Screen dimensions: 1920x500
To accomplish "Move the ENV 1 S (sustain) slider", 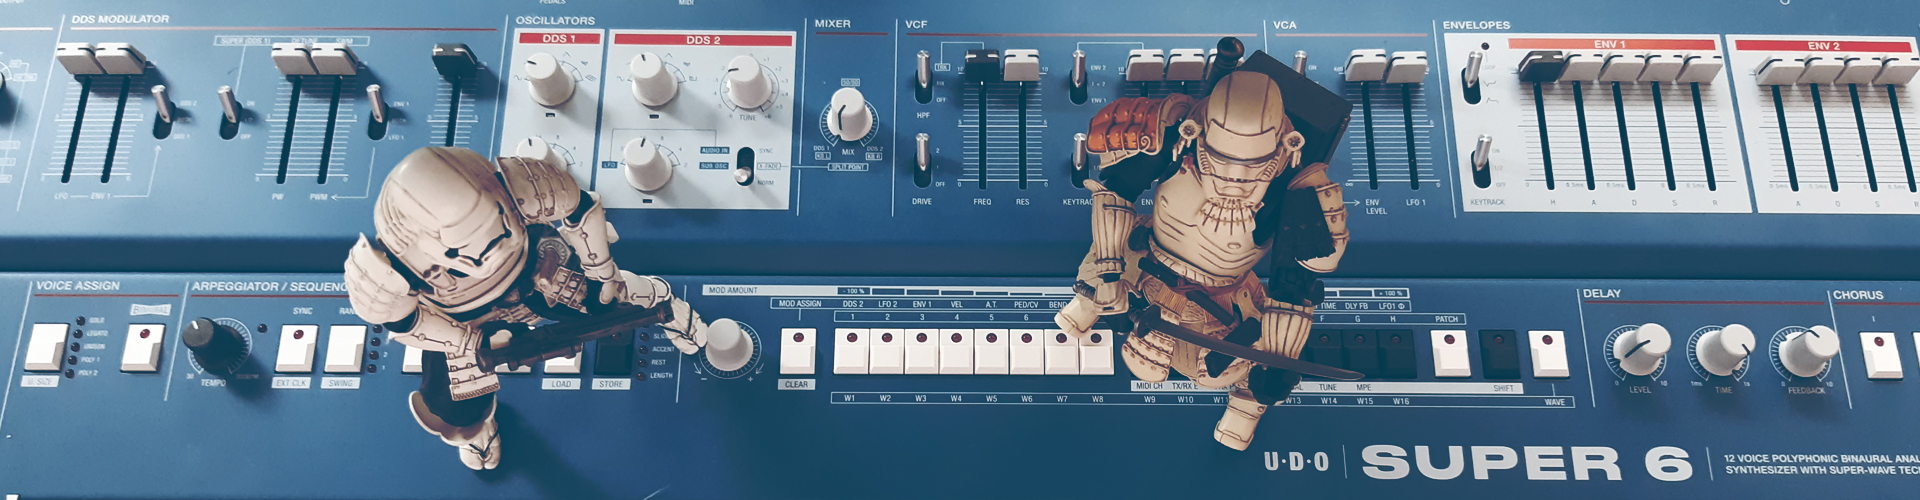I will pyautogui.click(x=1661, y=68).
